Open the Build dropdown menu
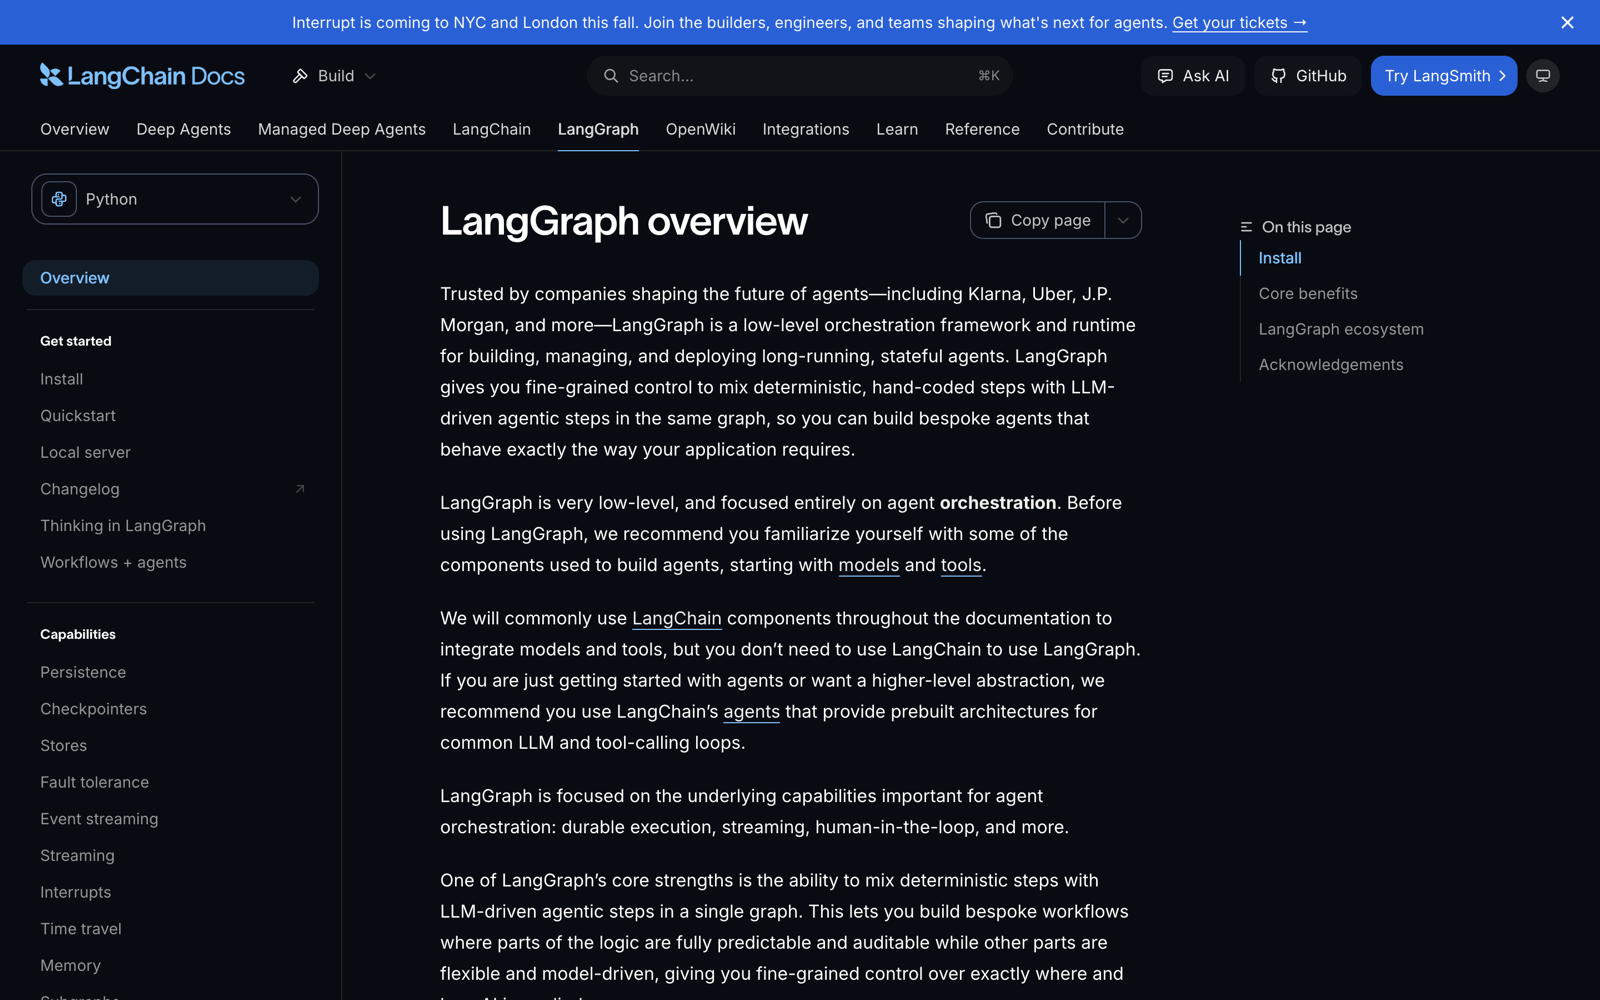 pos(334,76)
